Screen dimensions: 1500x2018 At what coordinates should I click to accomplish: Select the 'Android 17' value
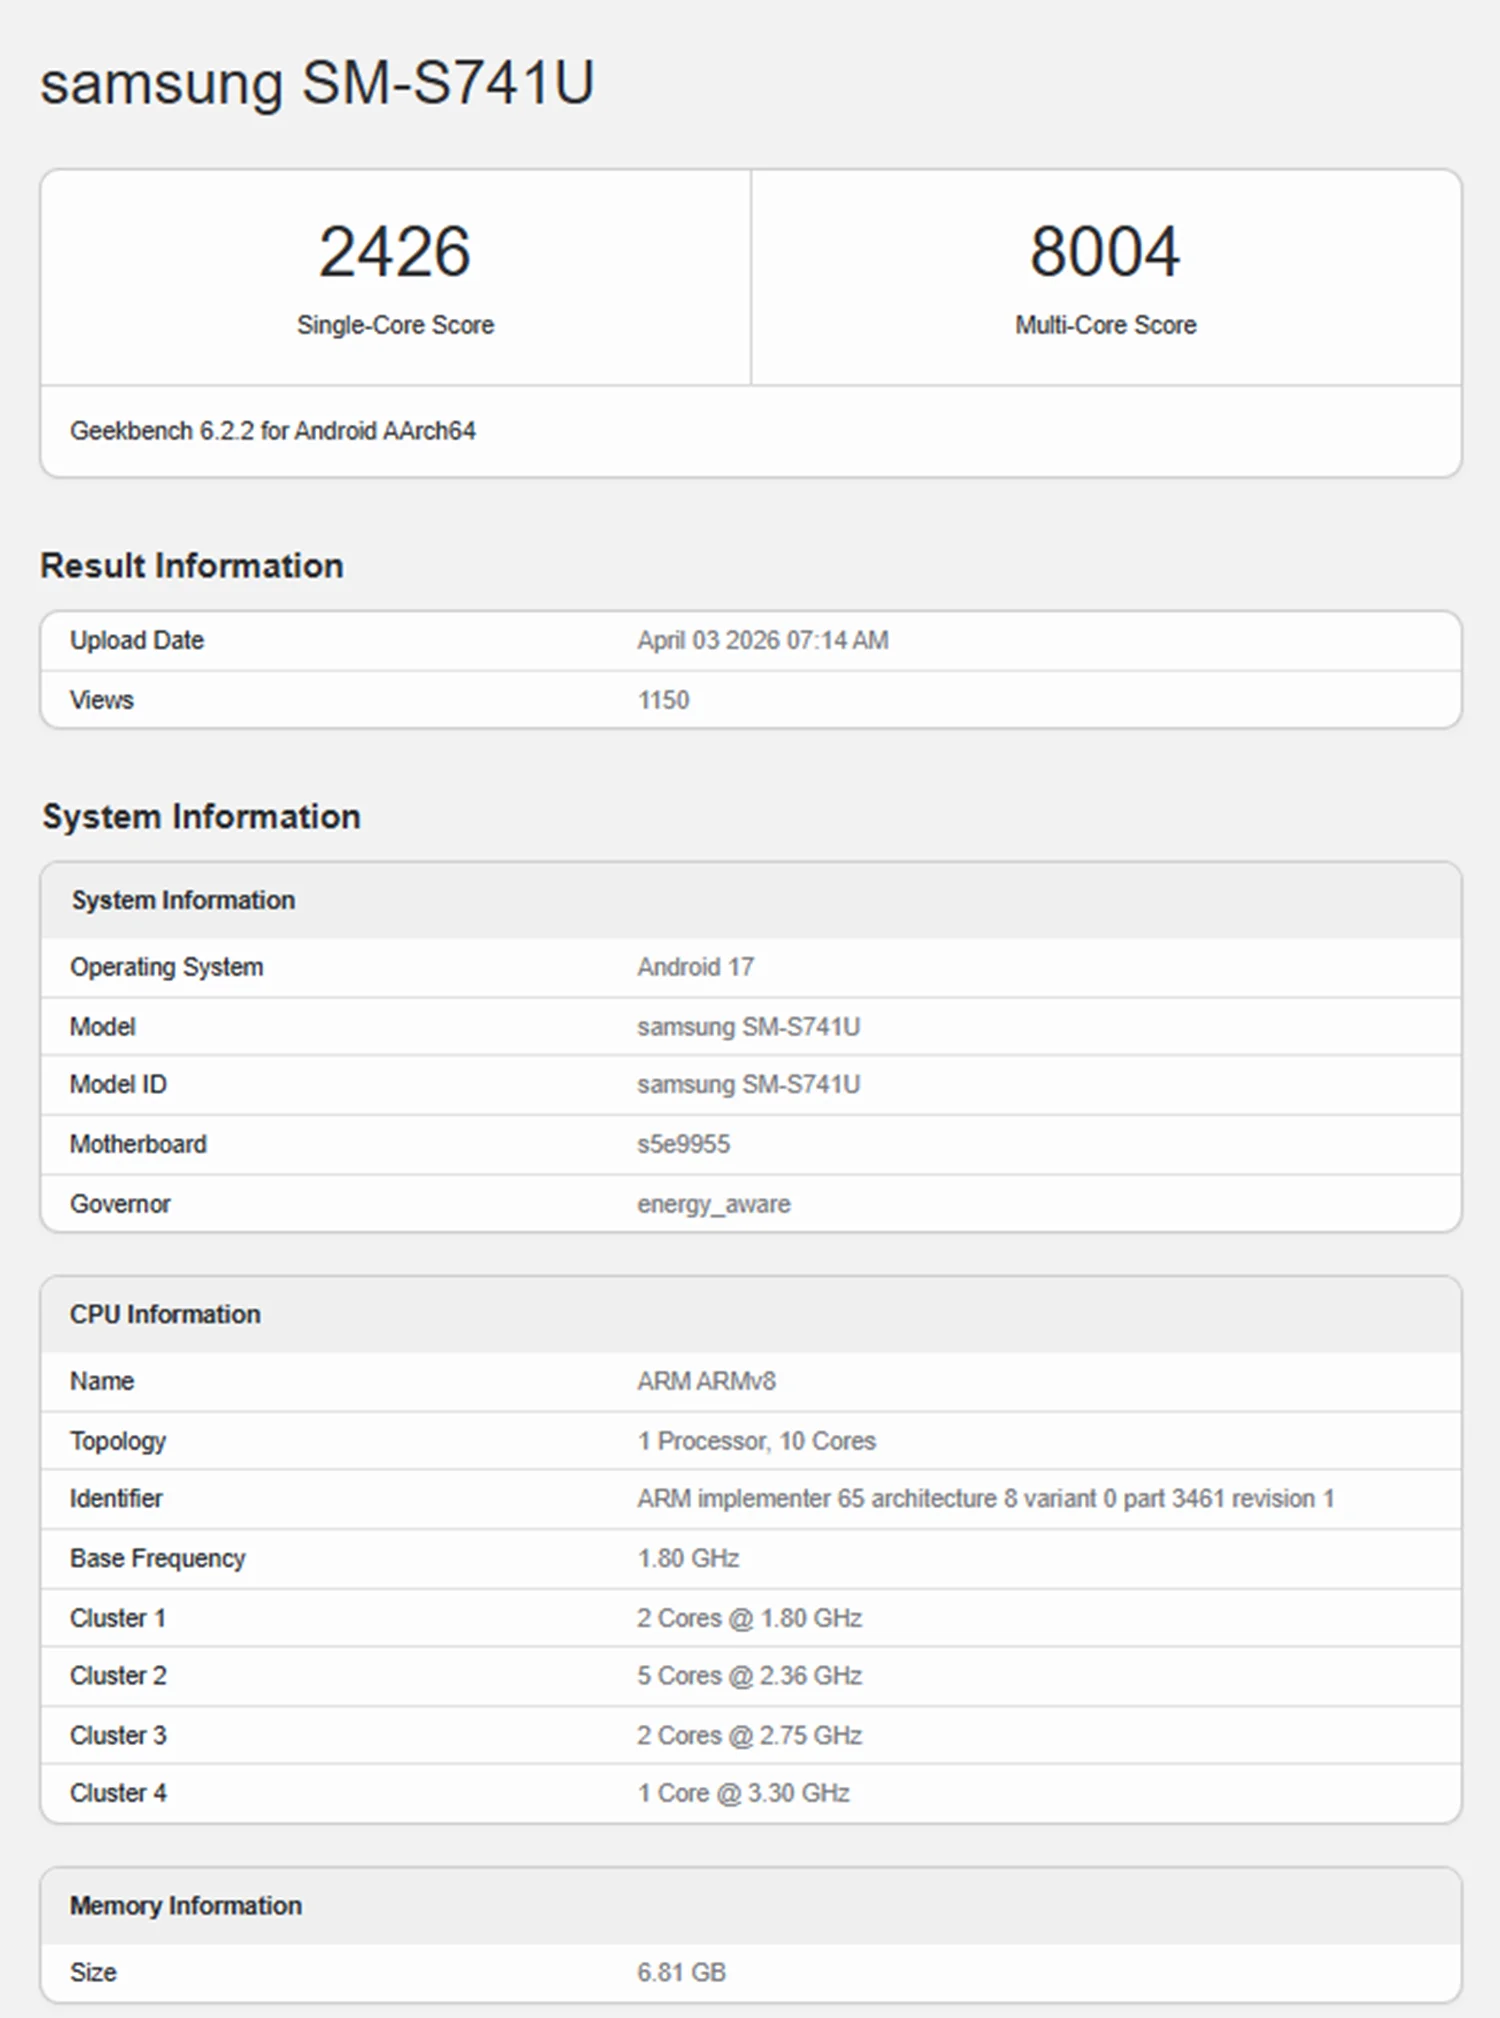coord(696,967)
